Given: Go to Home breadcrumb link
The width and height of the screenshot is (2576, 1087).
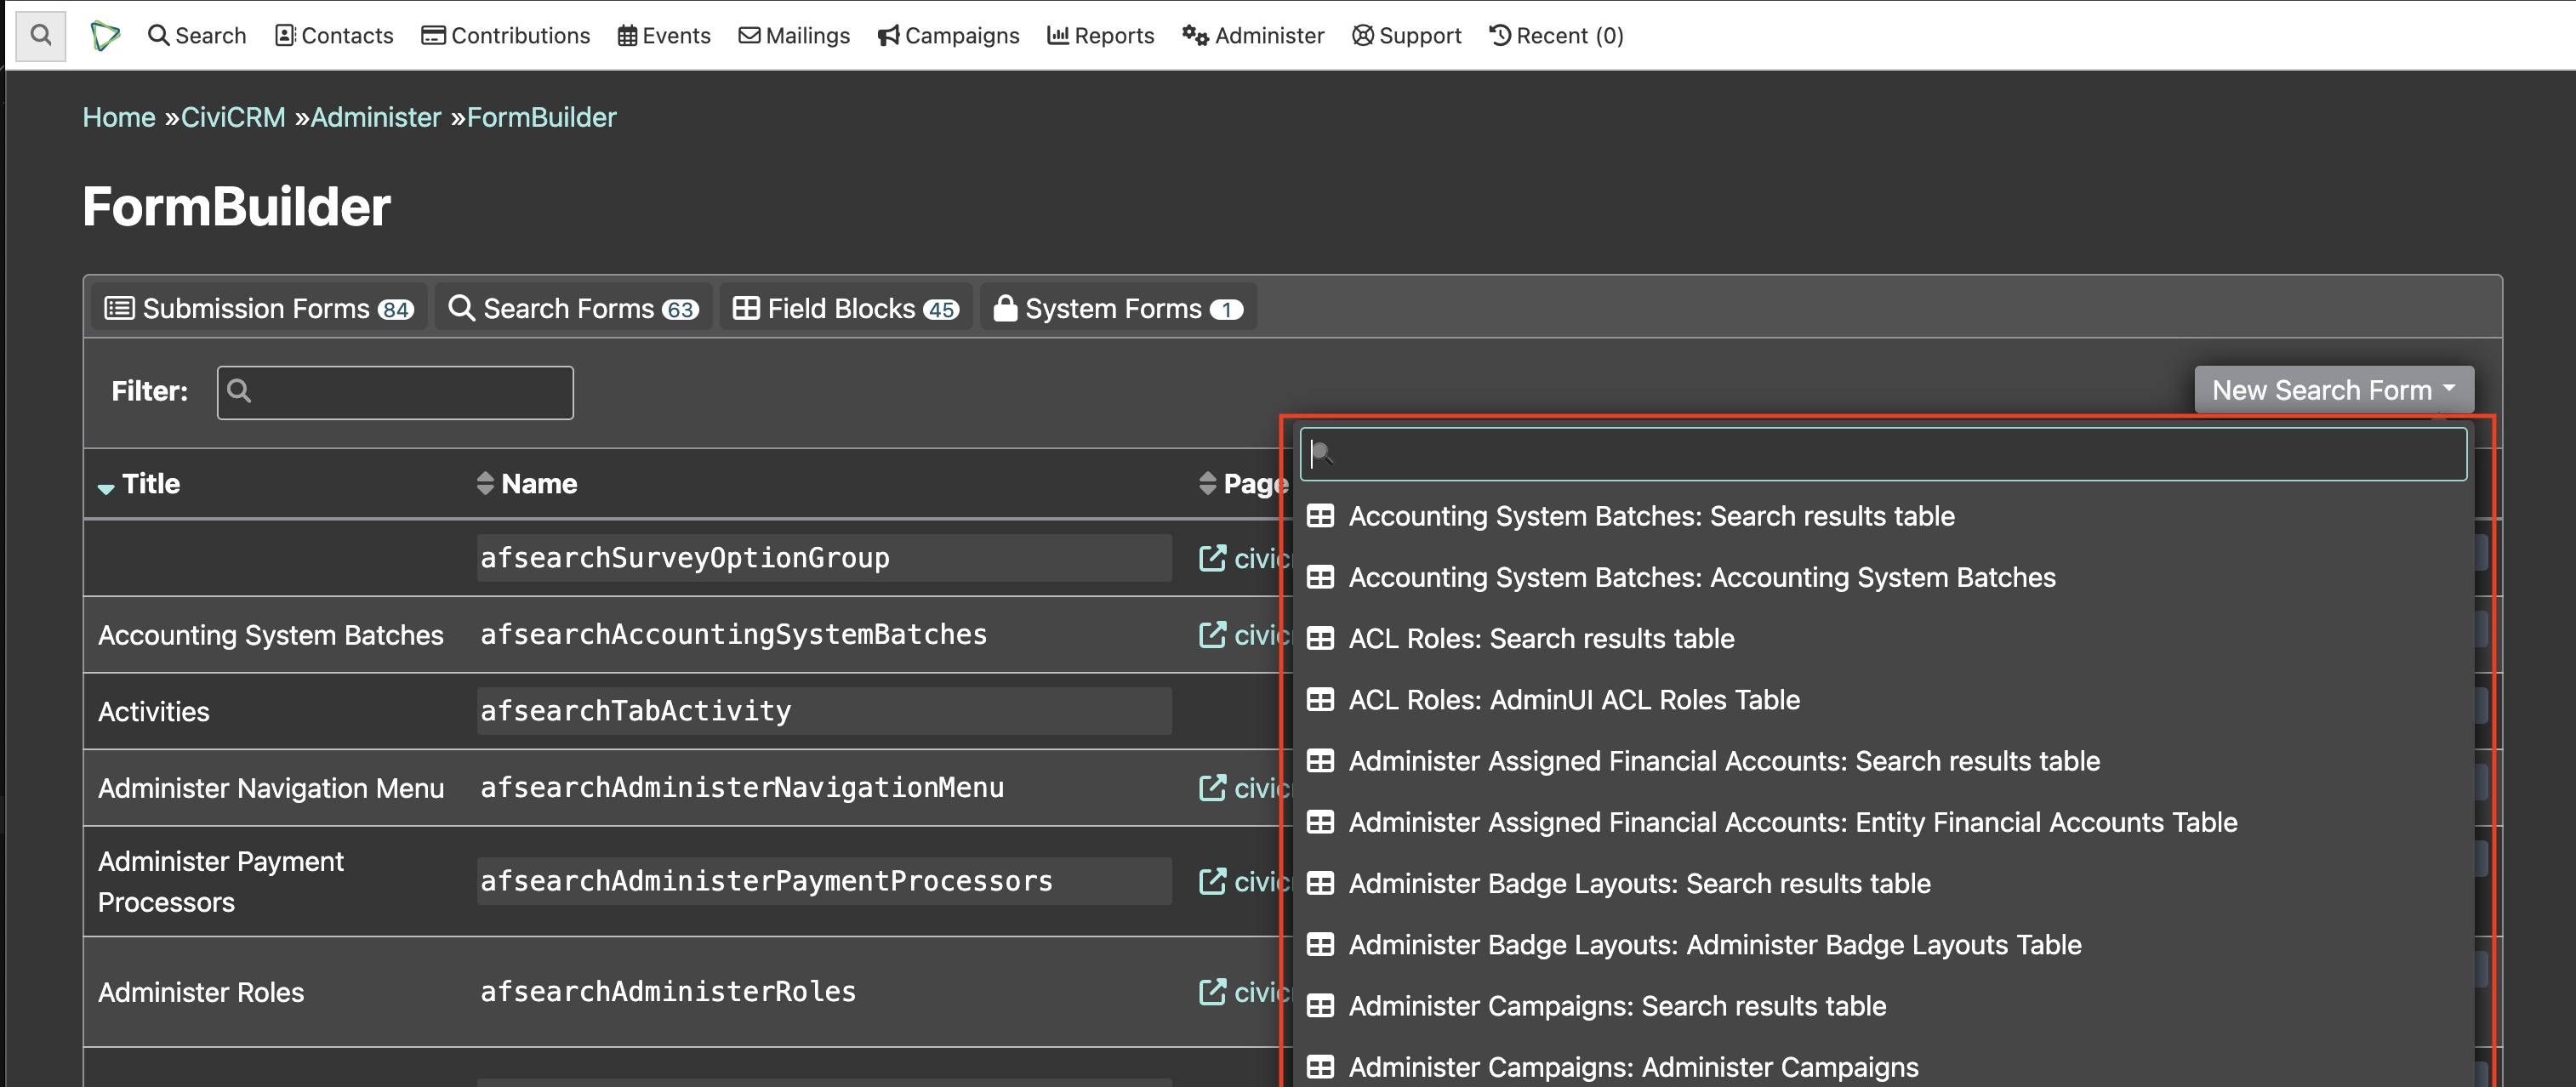Looking at the screenshot, I should [119, 117].
